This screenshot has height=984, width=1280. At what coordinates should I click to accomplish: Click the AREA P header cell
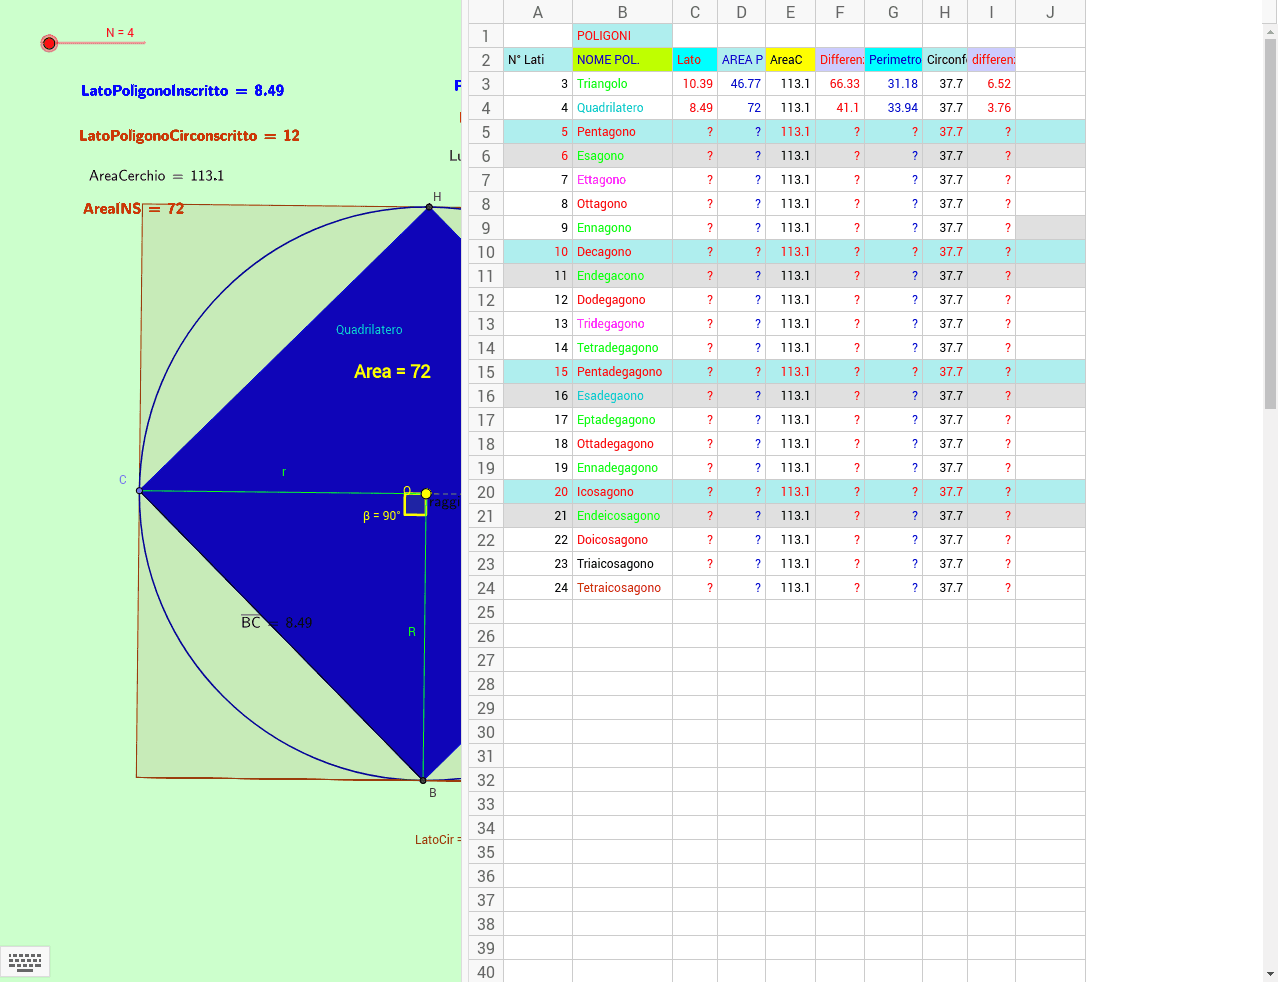pos(742,60)
